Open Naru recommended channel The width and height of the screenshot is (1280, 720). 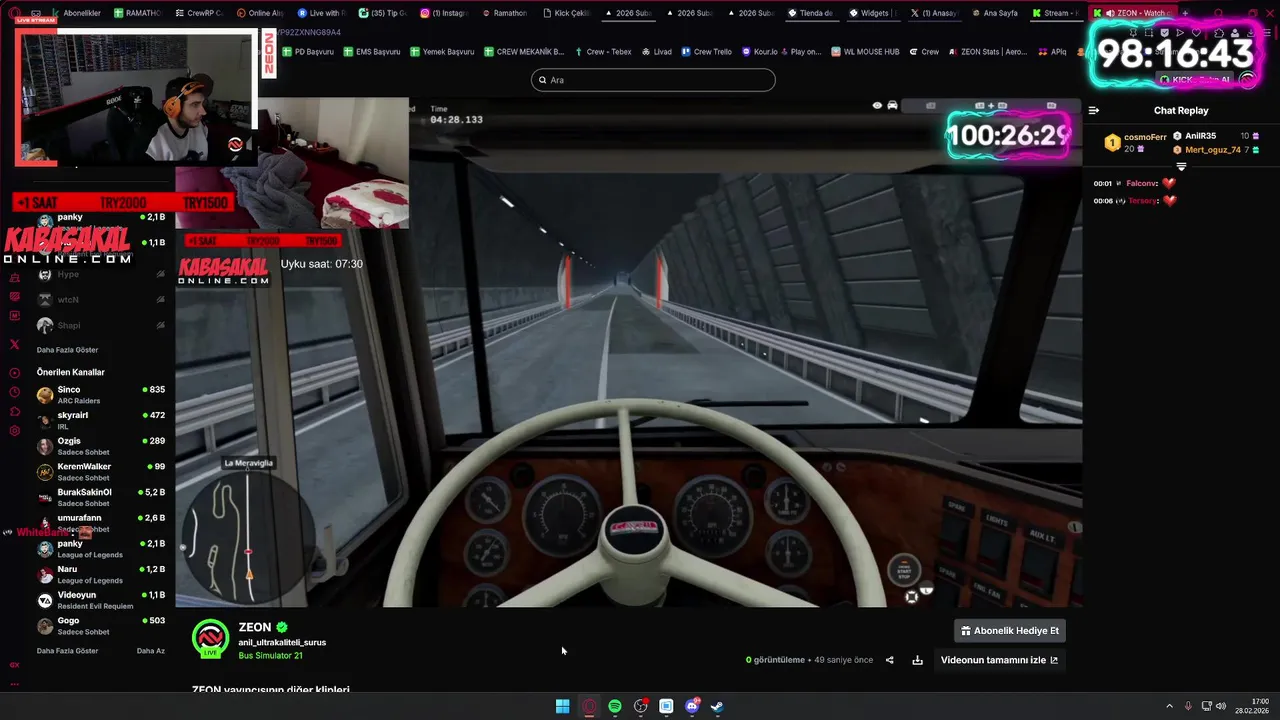[x=100, y=574]
